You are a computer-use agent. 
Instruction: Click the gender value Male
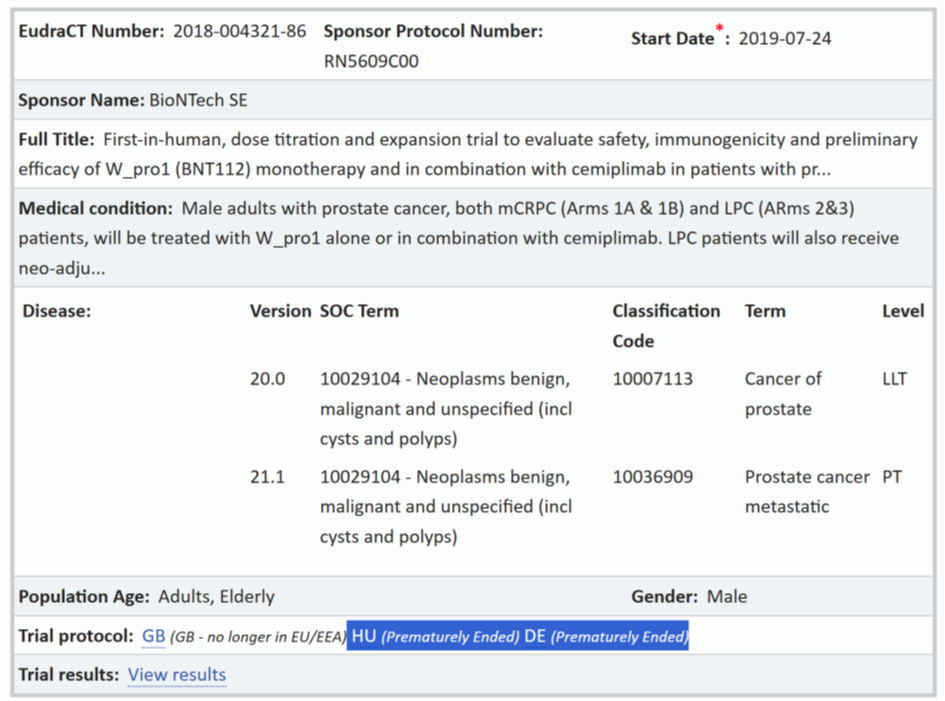[x=727, y=597]
